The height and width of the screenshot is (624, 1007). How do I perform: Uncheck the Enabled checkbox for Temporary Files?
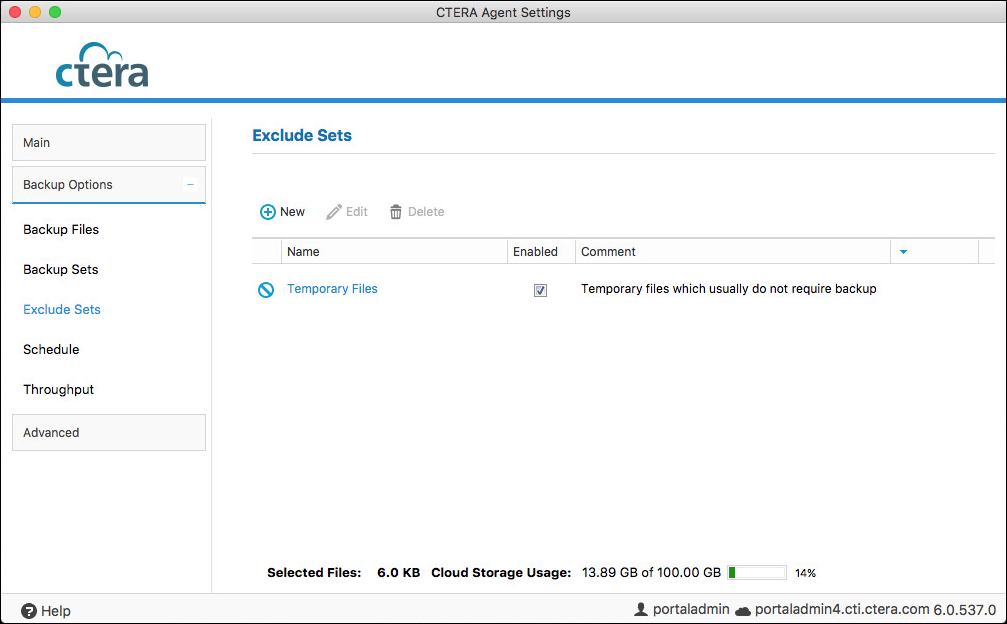pos(541,290)
